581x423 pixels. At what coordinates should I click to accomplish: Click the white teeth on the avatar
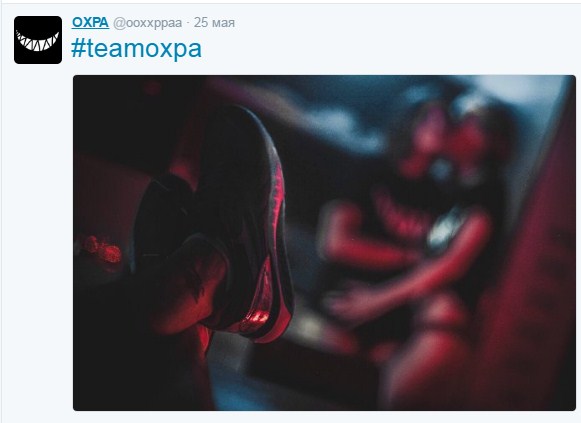37,41
